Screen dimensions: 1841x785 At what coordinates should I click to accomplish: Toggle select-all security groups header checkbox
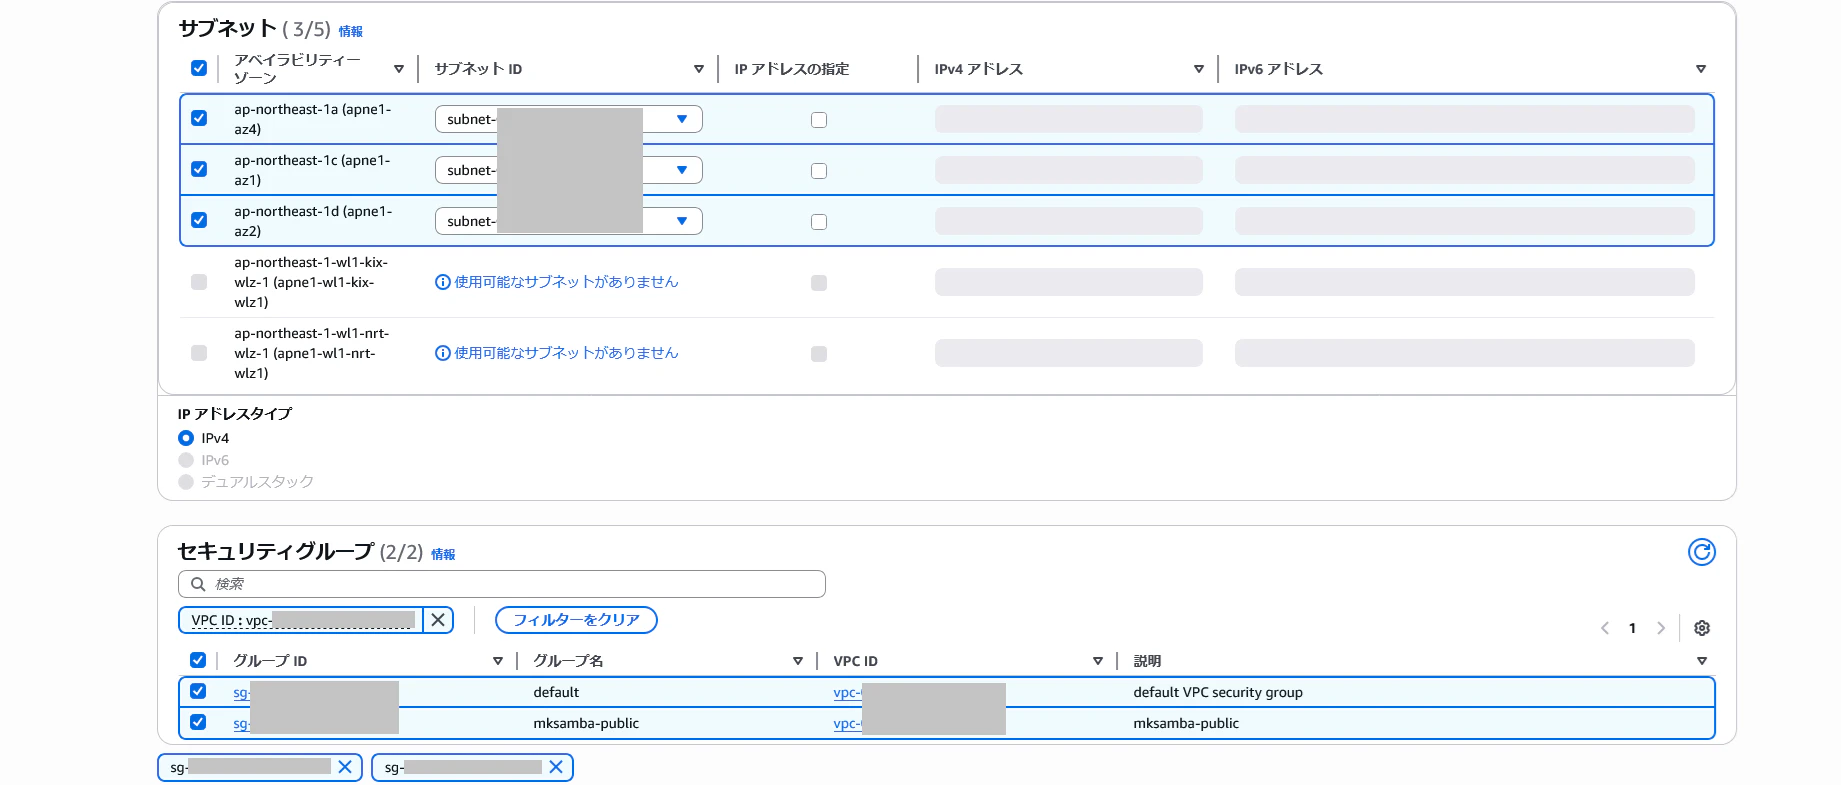click(x=198, y=660)
